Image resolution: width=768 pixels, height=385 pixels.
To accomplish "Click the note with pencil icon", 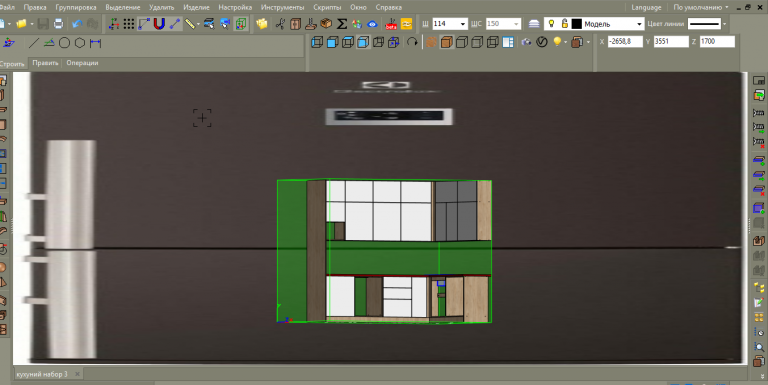I will pyautogui.click(x=759, y=303).
